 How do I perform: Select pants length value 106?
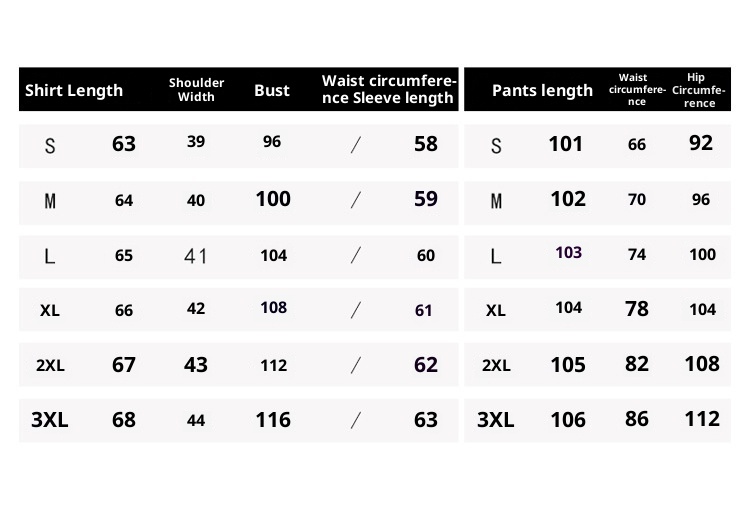tap(568, 420)
